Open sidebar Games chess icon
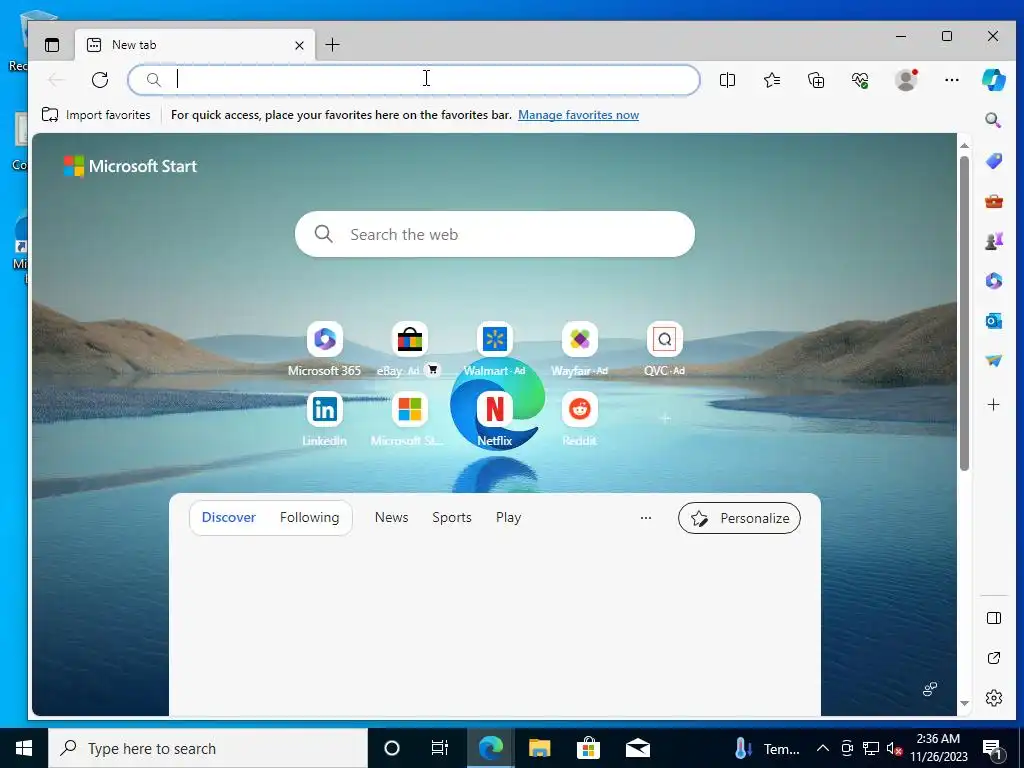The height and width of the screenshot is (768, 1024). (993, 241)
